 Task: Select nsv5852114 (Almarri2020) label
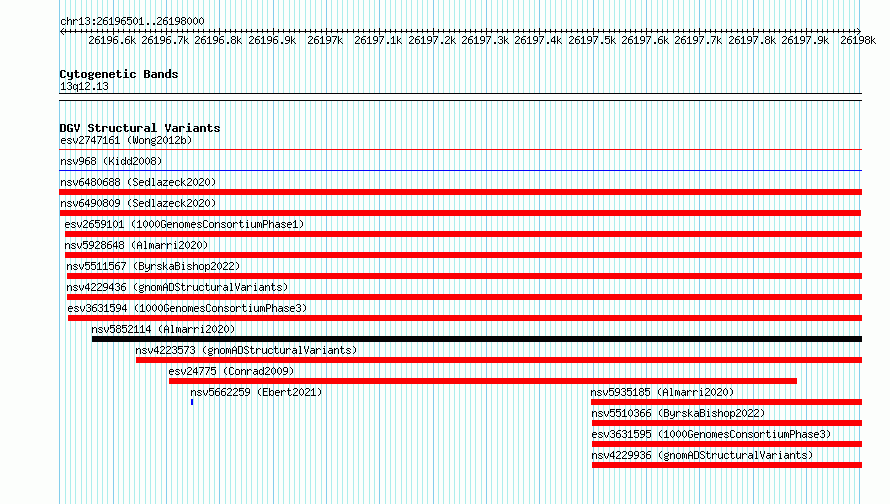(163, 329)
